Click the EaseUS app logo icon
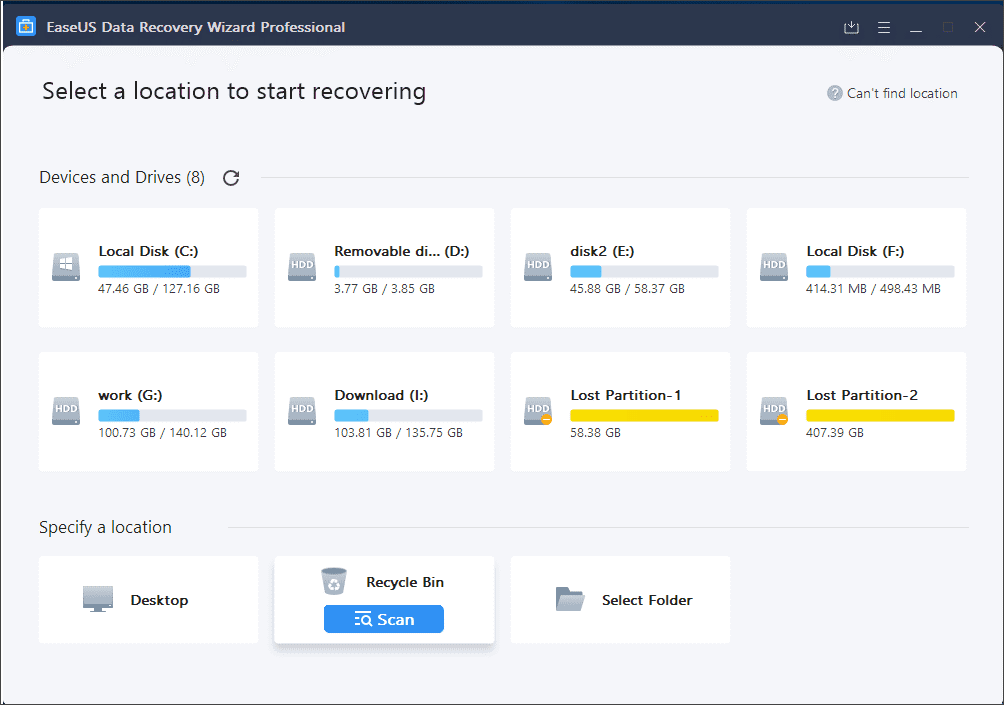Screen dimensions: 1004x705 pos(26,27)
